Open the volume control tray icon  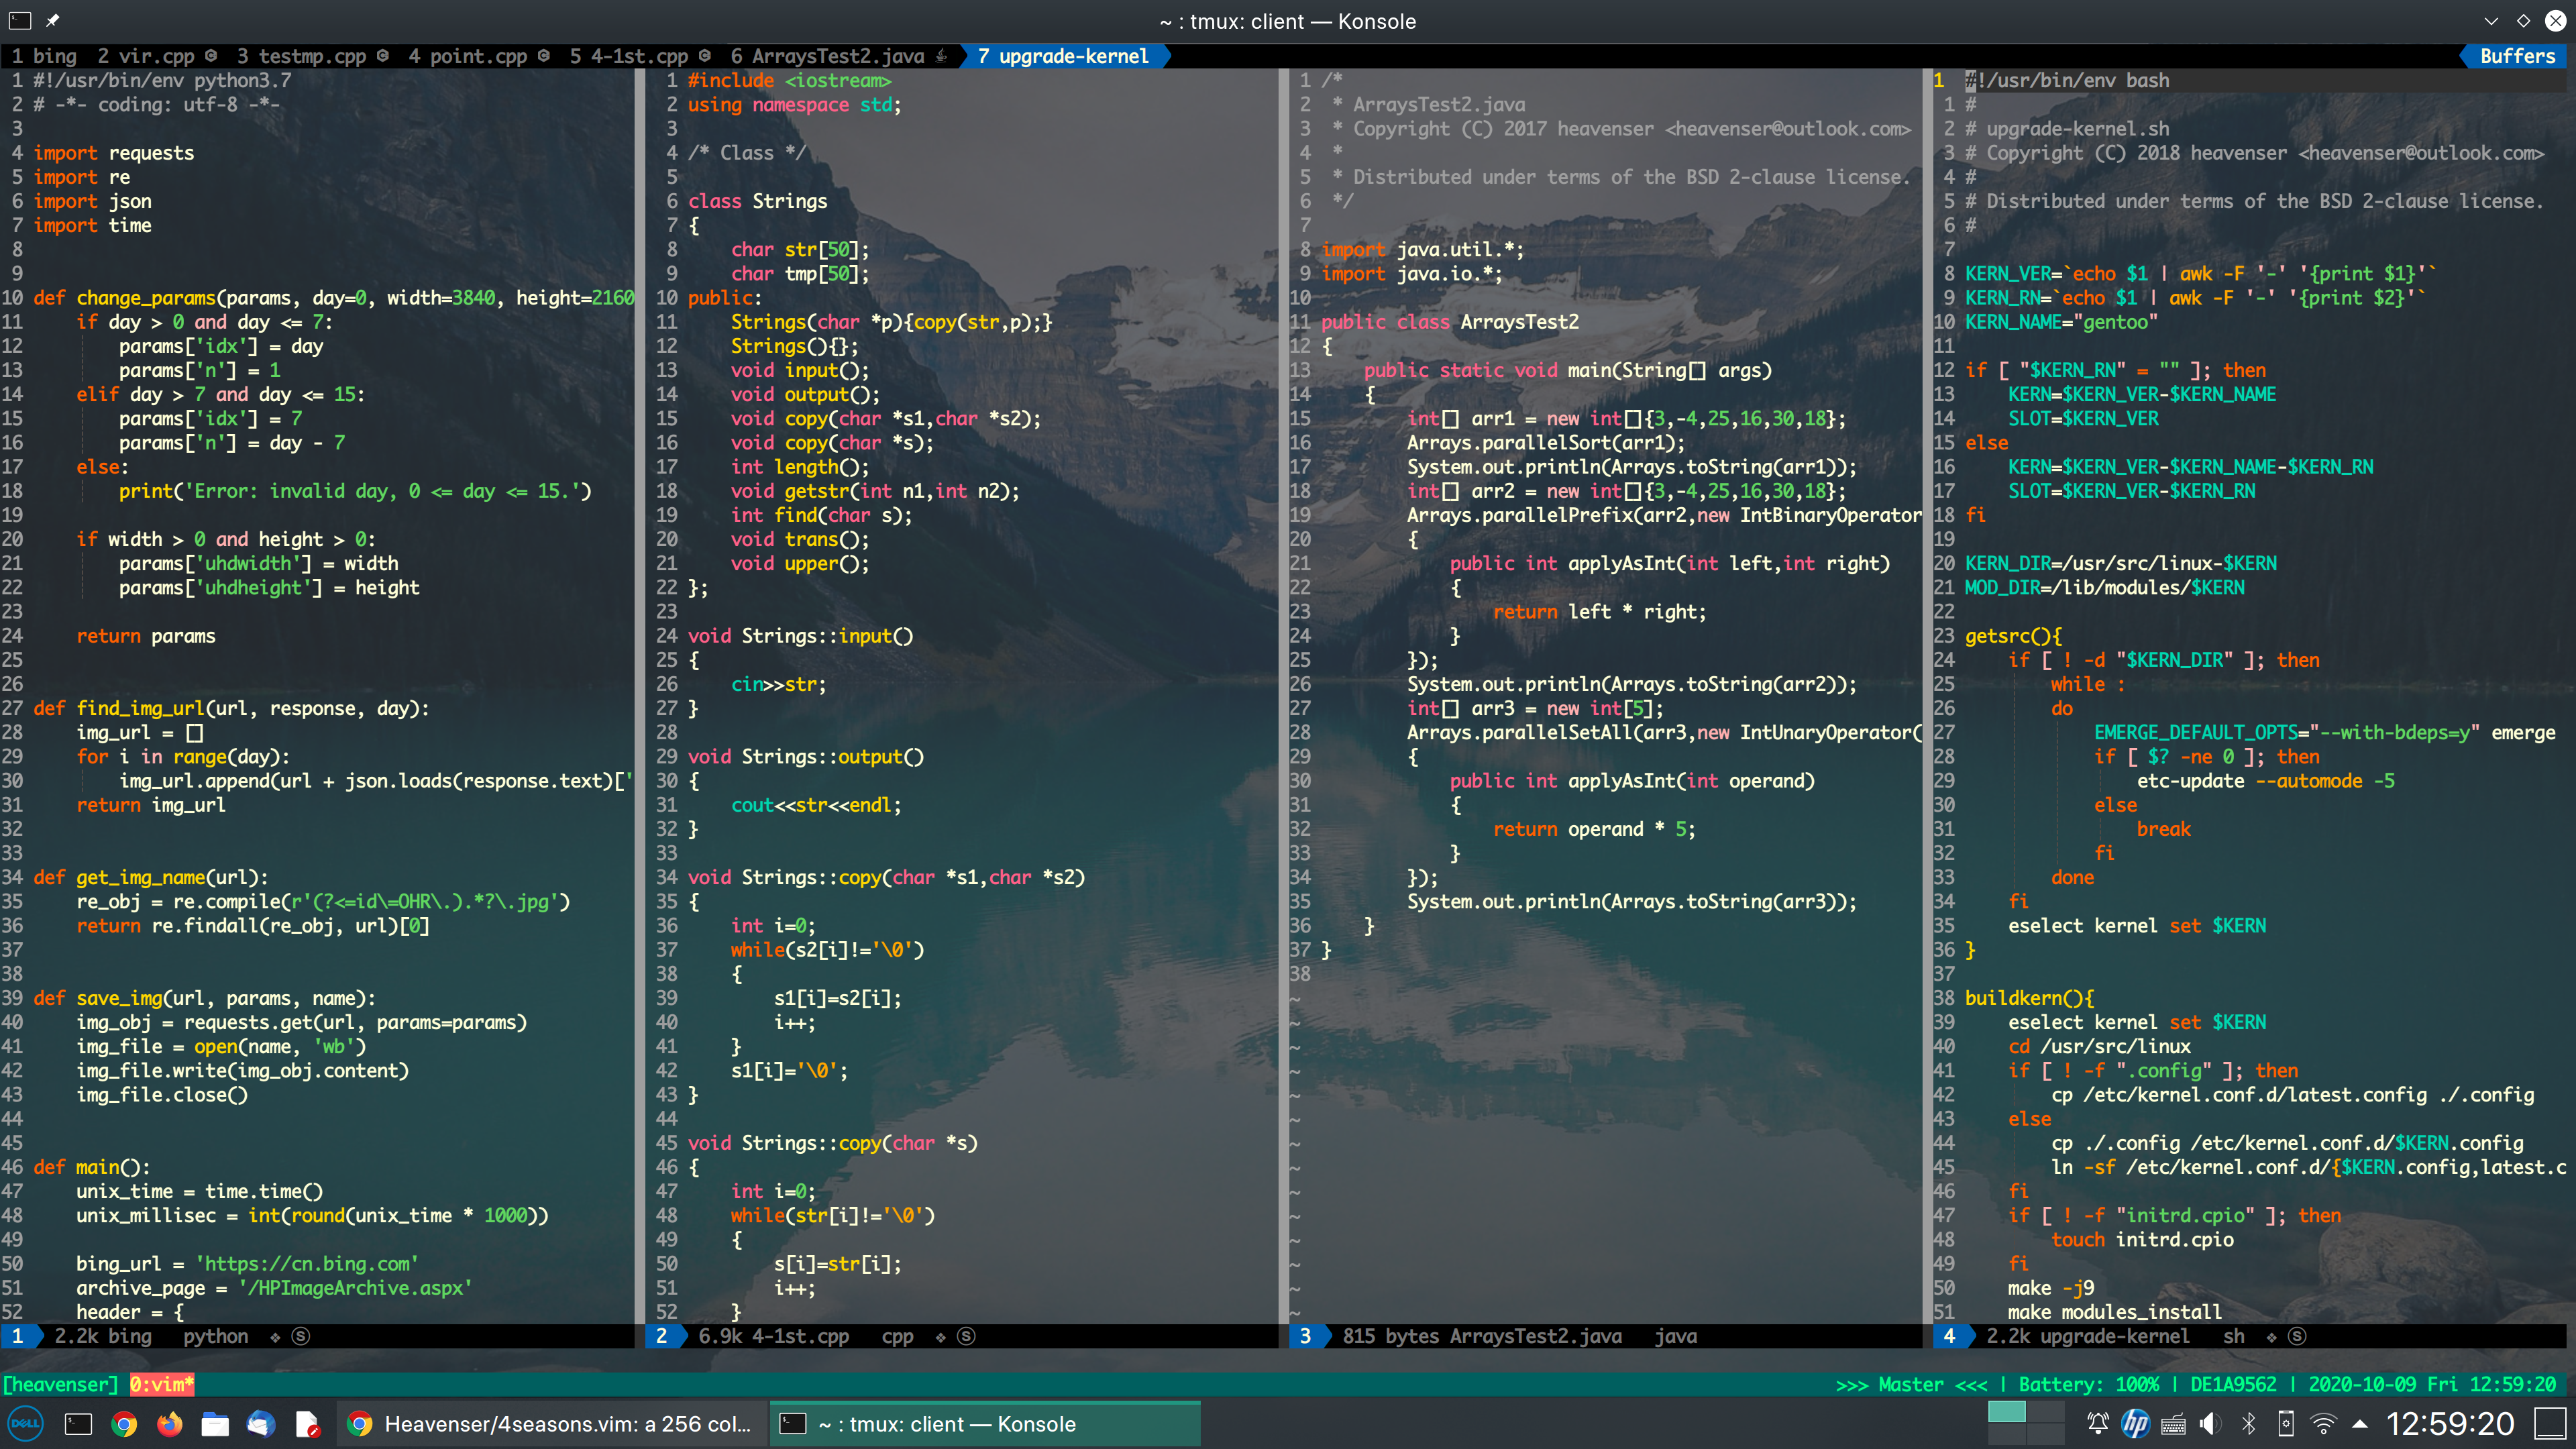pos(2210,1424)
